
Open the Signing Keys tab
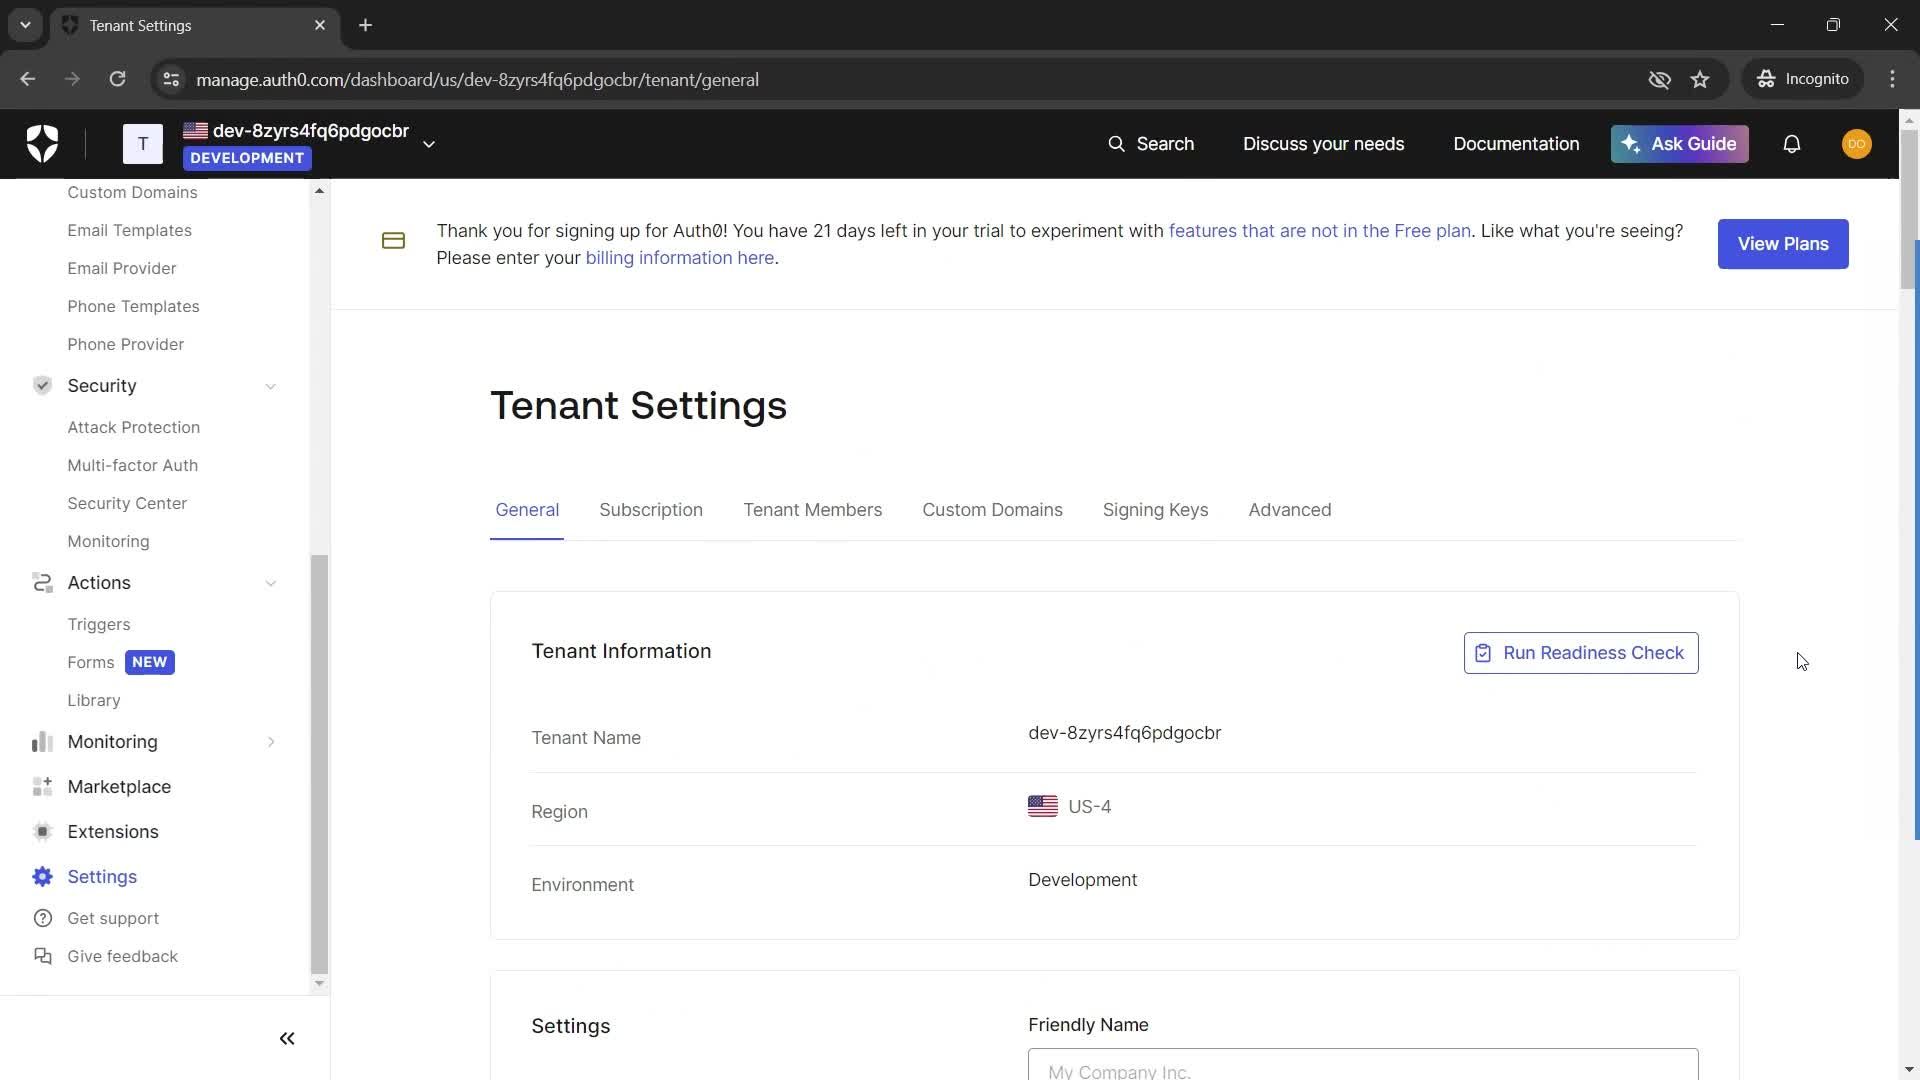click(x=1155, y=510)
